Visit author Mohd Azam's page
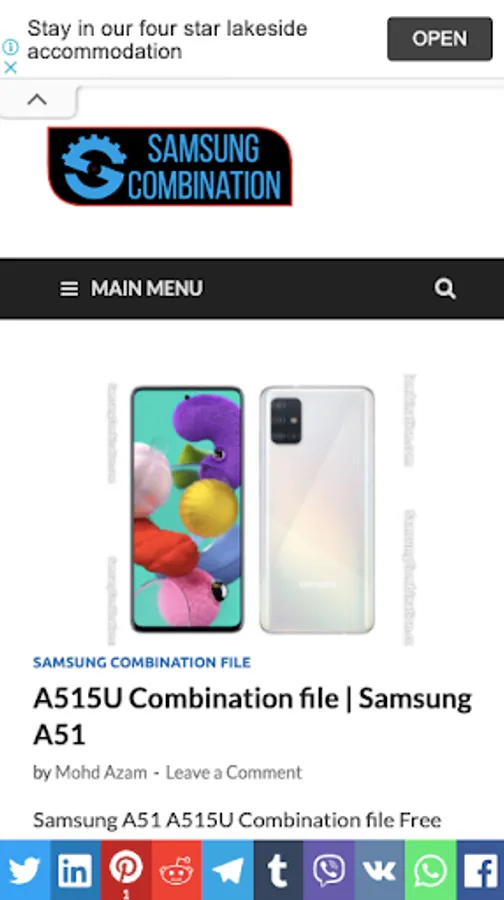Viewport: 504px width, 900px height. (x=101, y=773)
